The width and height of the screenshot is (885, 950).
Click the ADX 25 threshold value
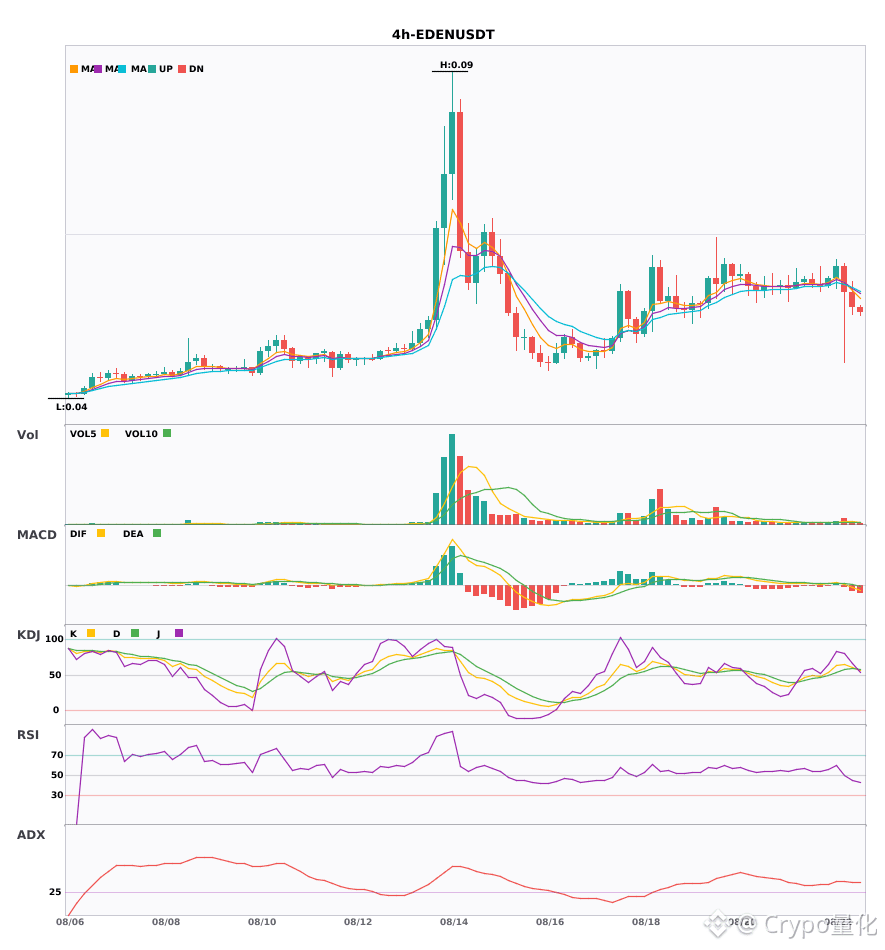coord(55,892)
